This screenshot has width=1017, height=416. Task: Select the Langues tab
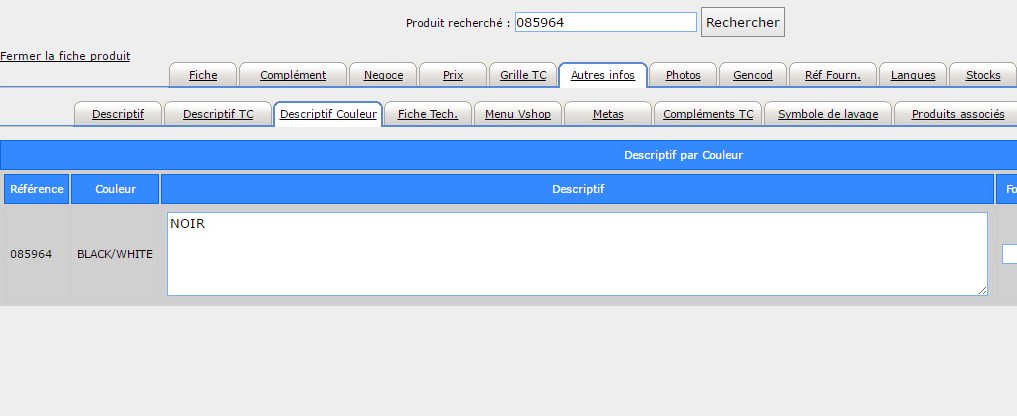[913, 75]
